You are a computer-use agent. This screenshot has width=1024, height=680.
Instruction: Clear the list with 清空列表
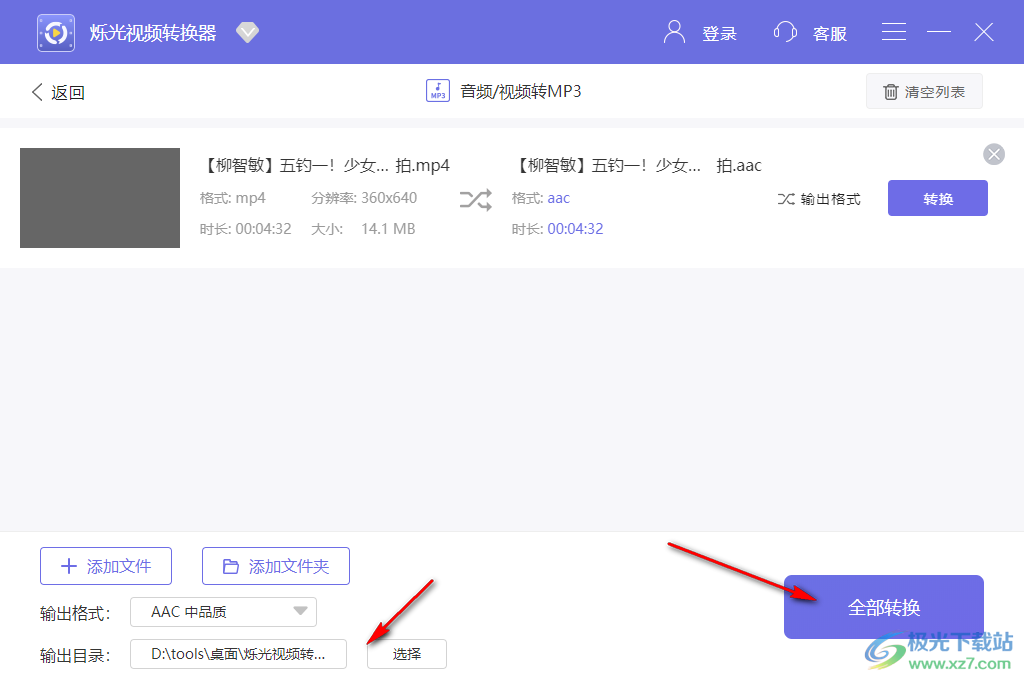tap(924, 91)
